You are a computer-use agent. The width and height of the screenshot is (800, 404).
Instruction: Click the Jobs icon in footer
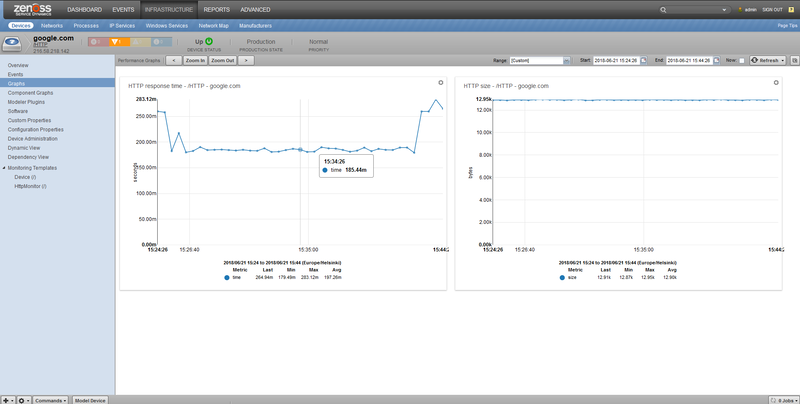[773, 400]
